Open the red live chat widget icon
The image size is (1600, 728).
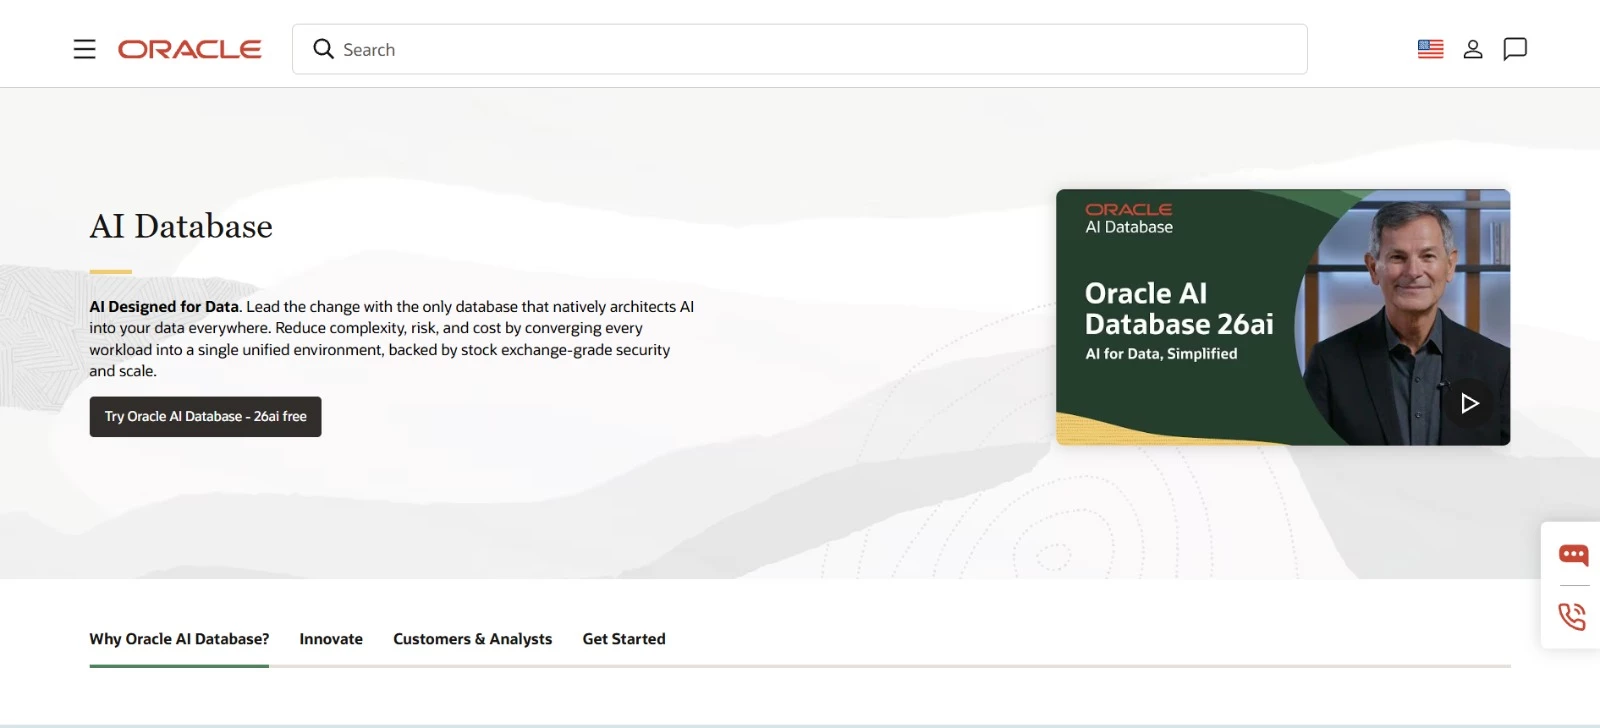pos(1573,554)
